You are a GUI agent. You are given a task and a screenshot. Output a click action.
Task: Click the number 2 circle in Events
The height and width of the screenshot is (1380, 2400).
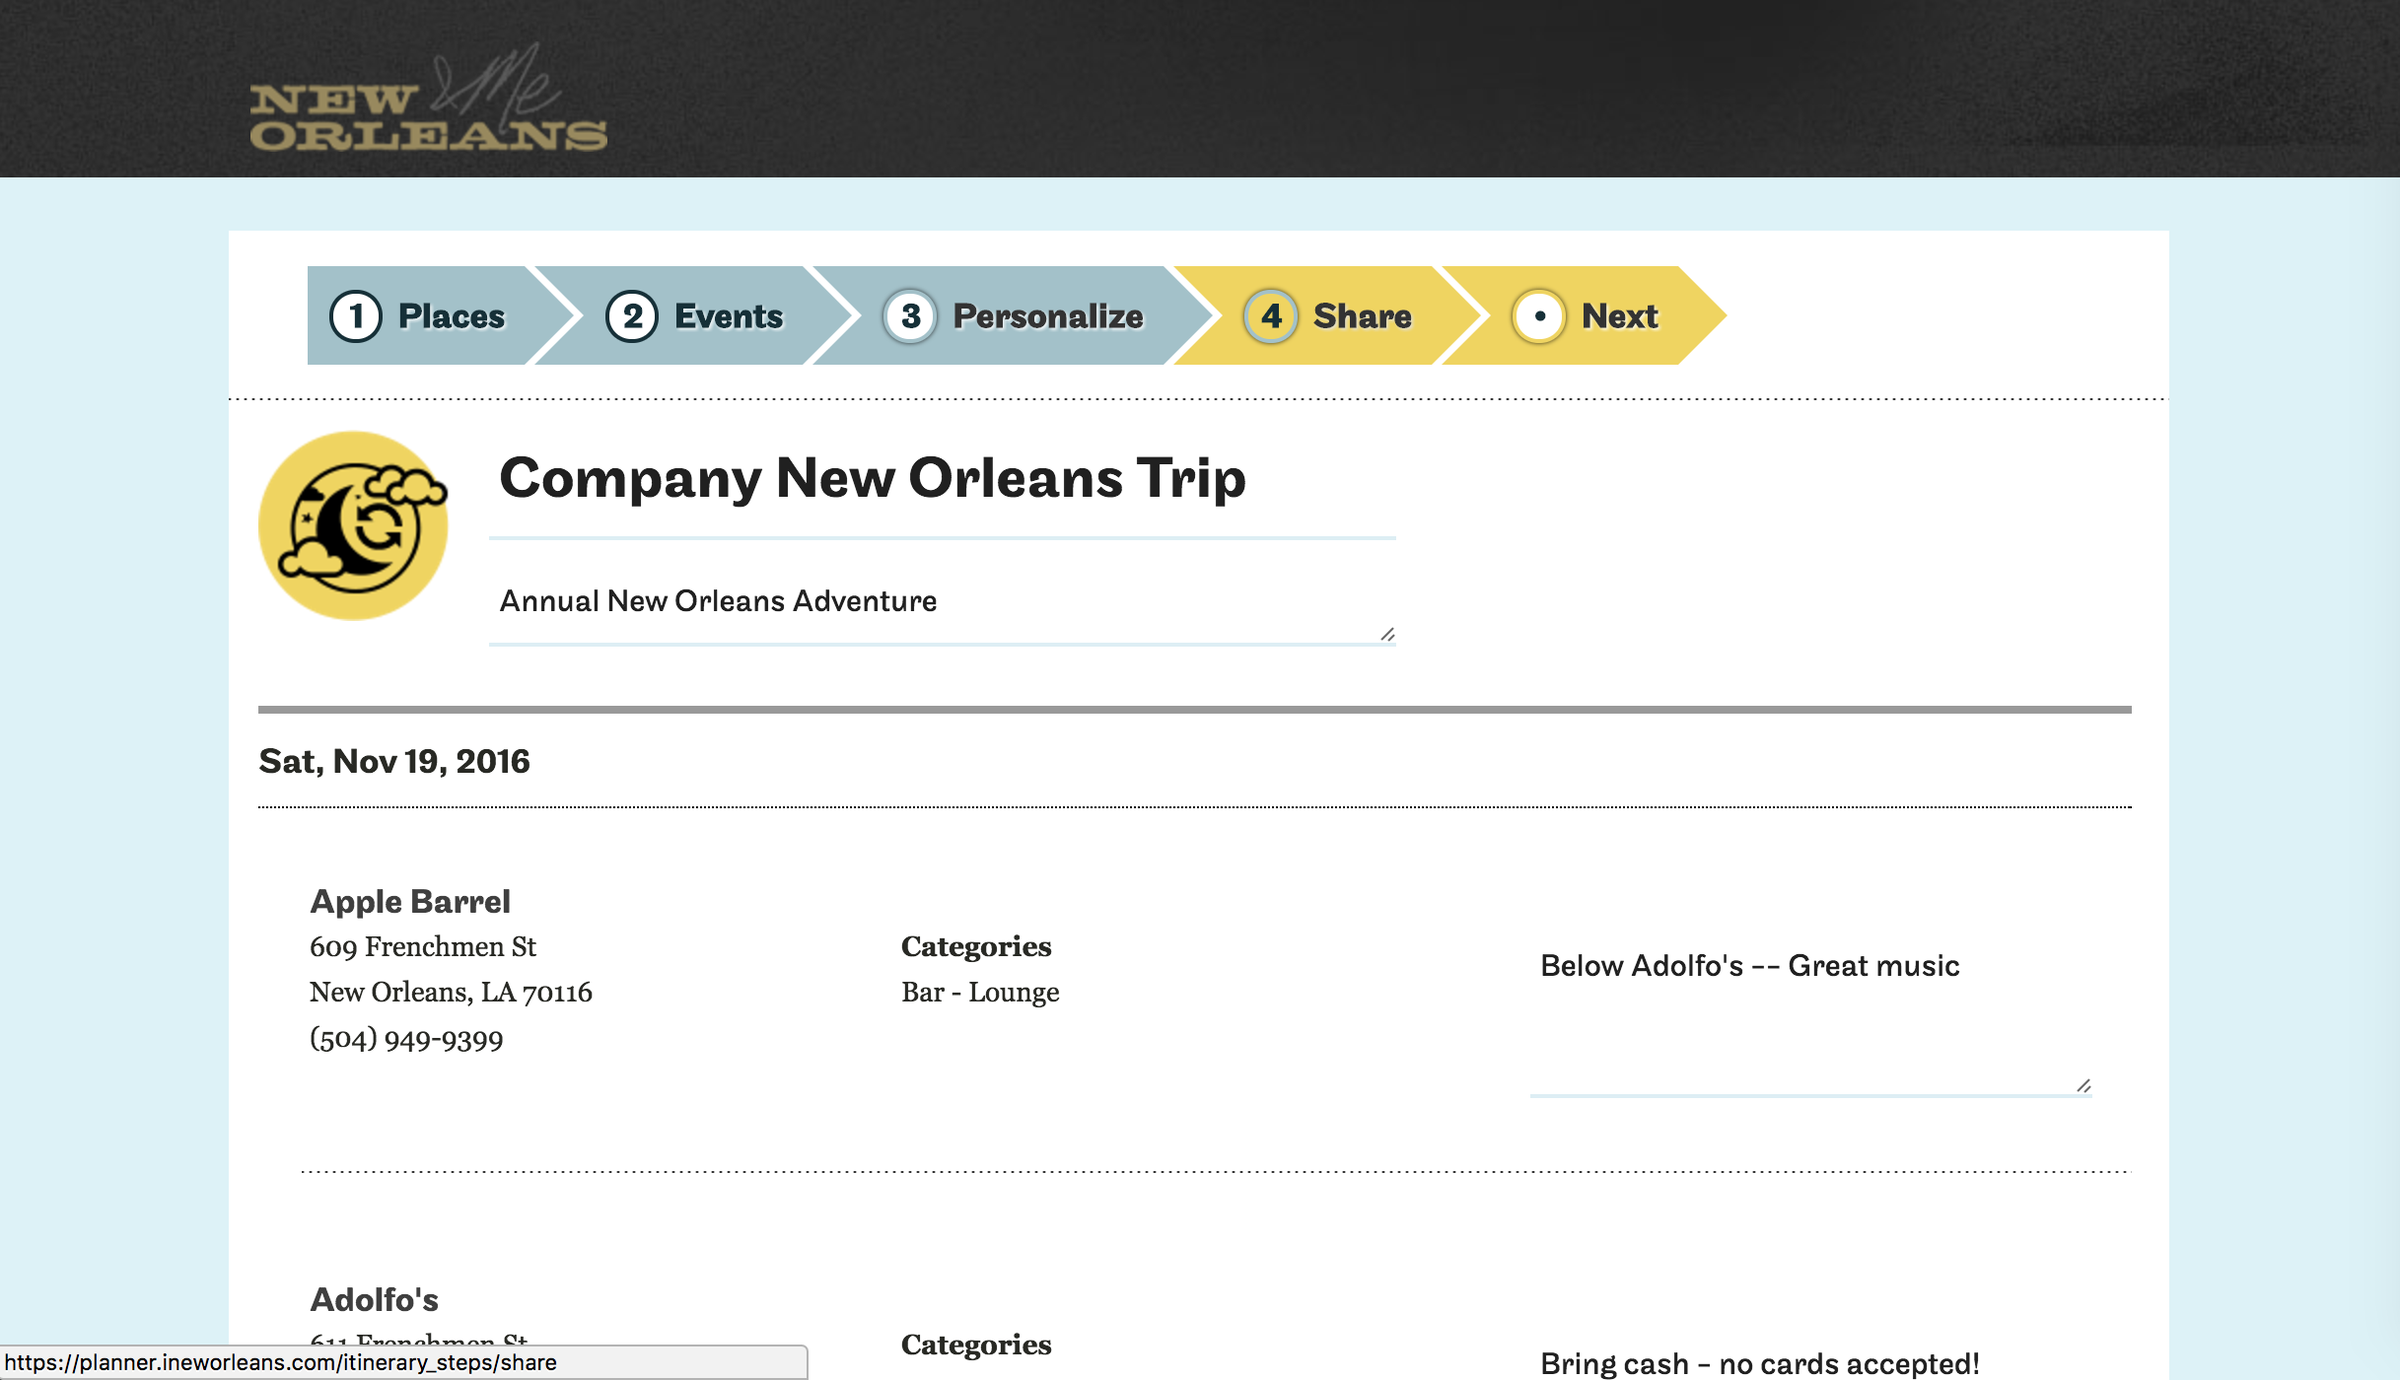pos(632,316)
